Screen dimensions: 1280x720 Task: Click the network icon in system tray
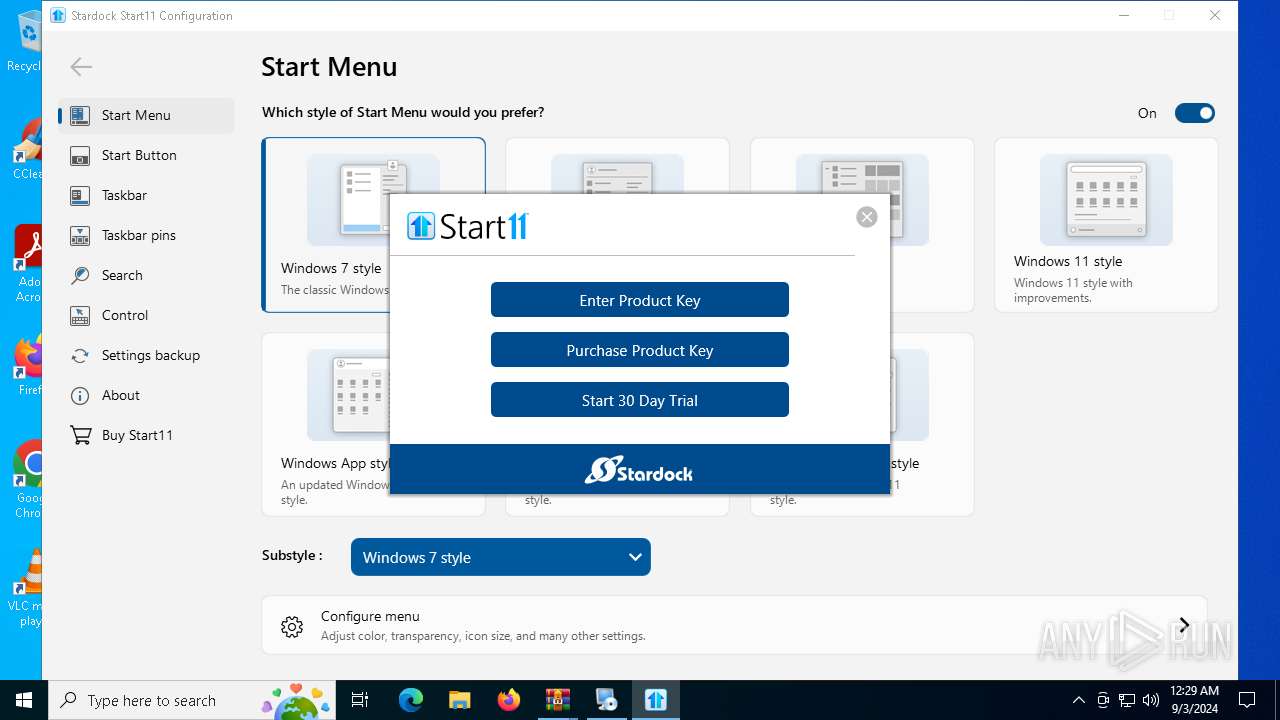[x=1127, y=700]
